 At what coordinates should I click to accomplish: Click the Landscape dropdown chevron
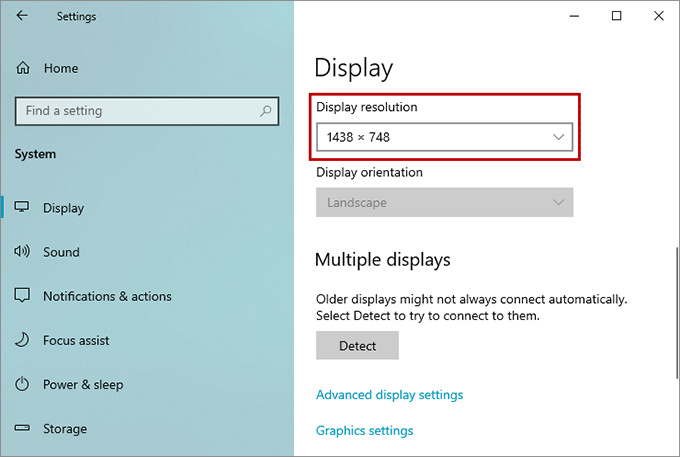coord(559,202)
